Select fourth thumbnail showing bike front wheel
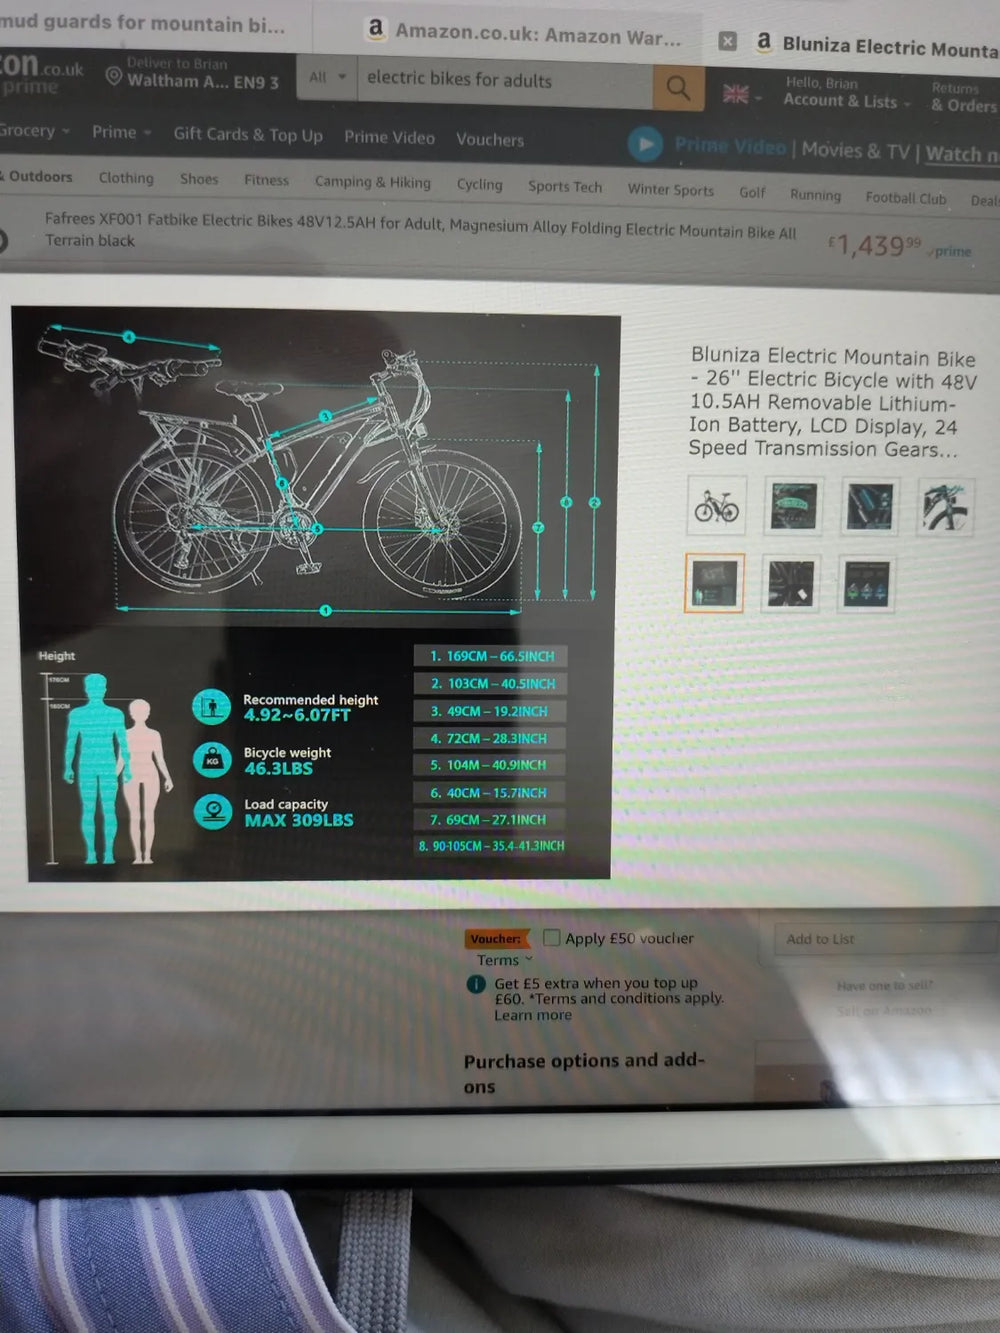The width and height of the screenshot is (1000, 1333). tap(946, 506)
